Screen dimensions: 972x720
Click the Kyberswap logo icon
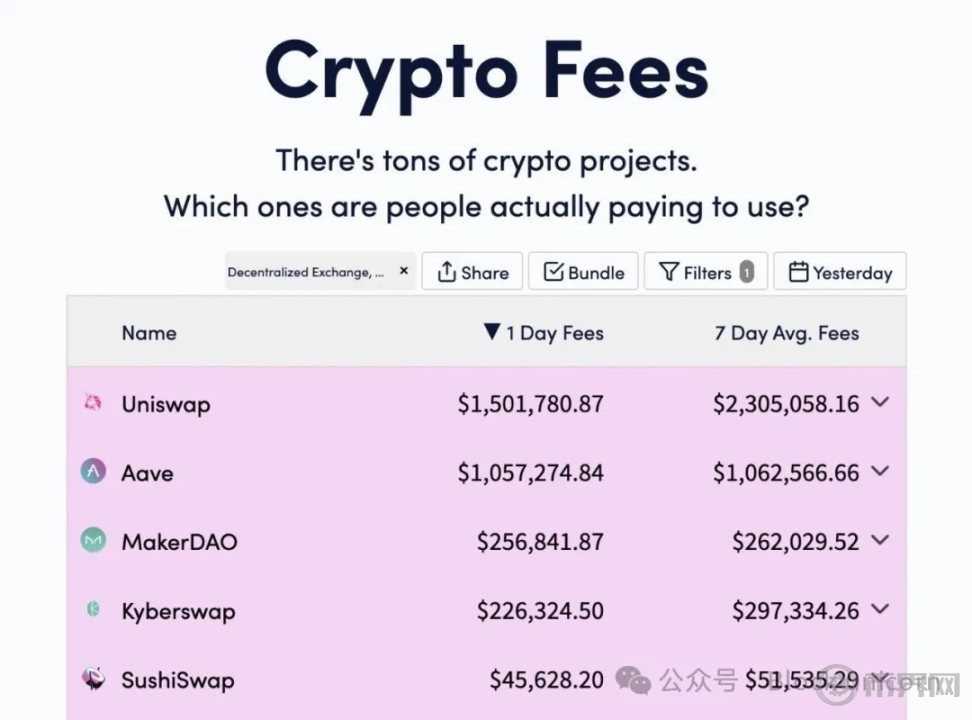(x=93, y=610)
